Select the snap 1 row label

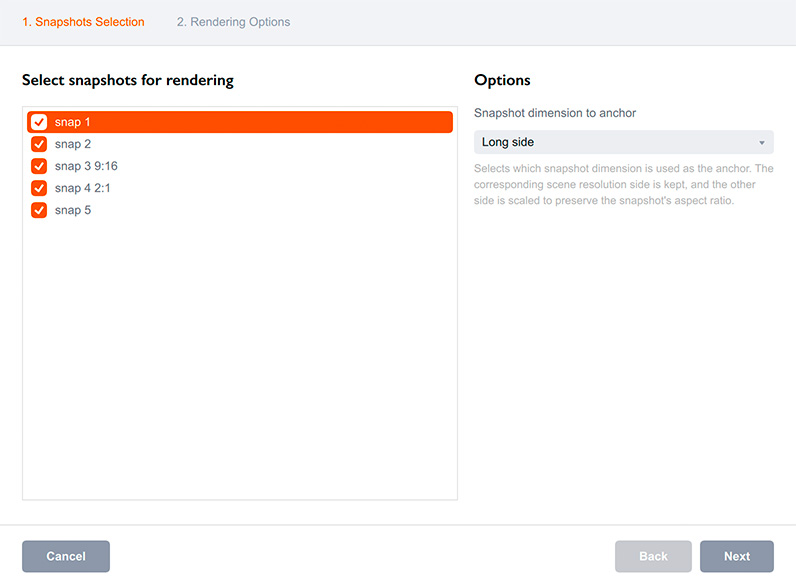pos(73,122)
